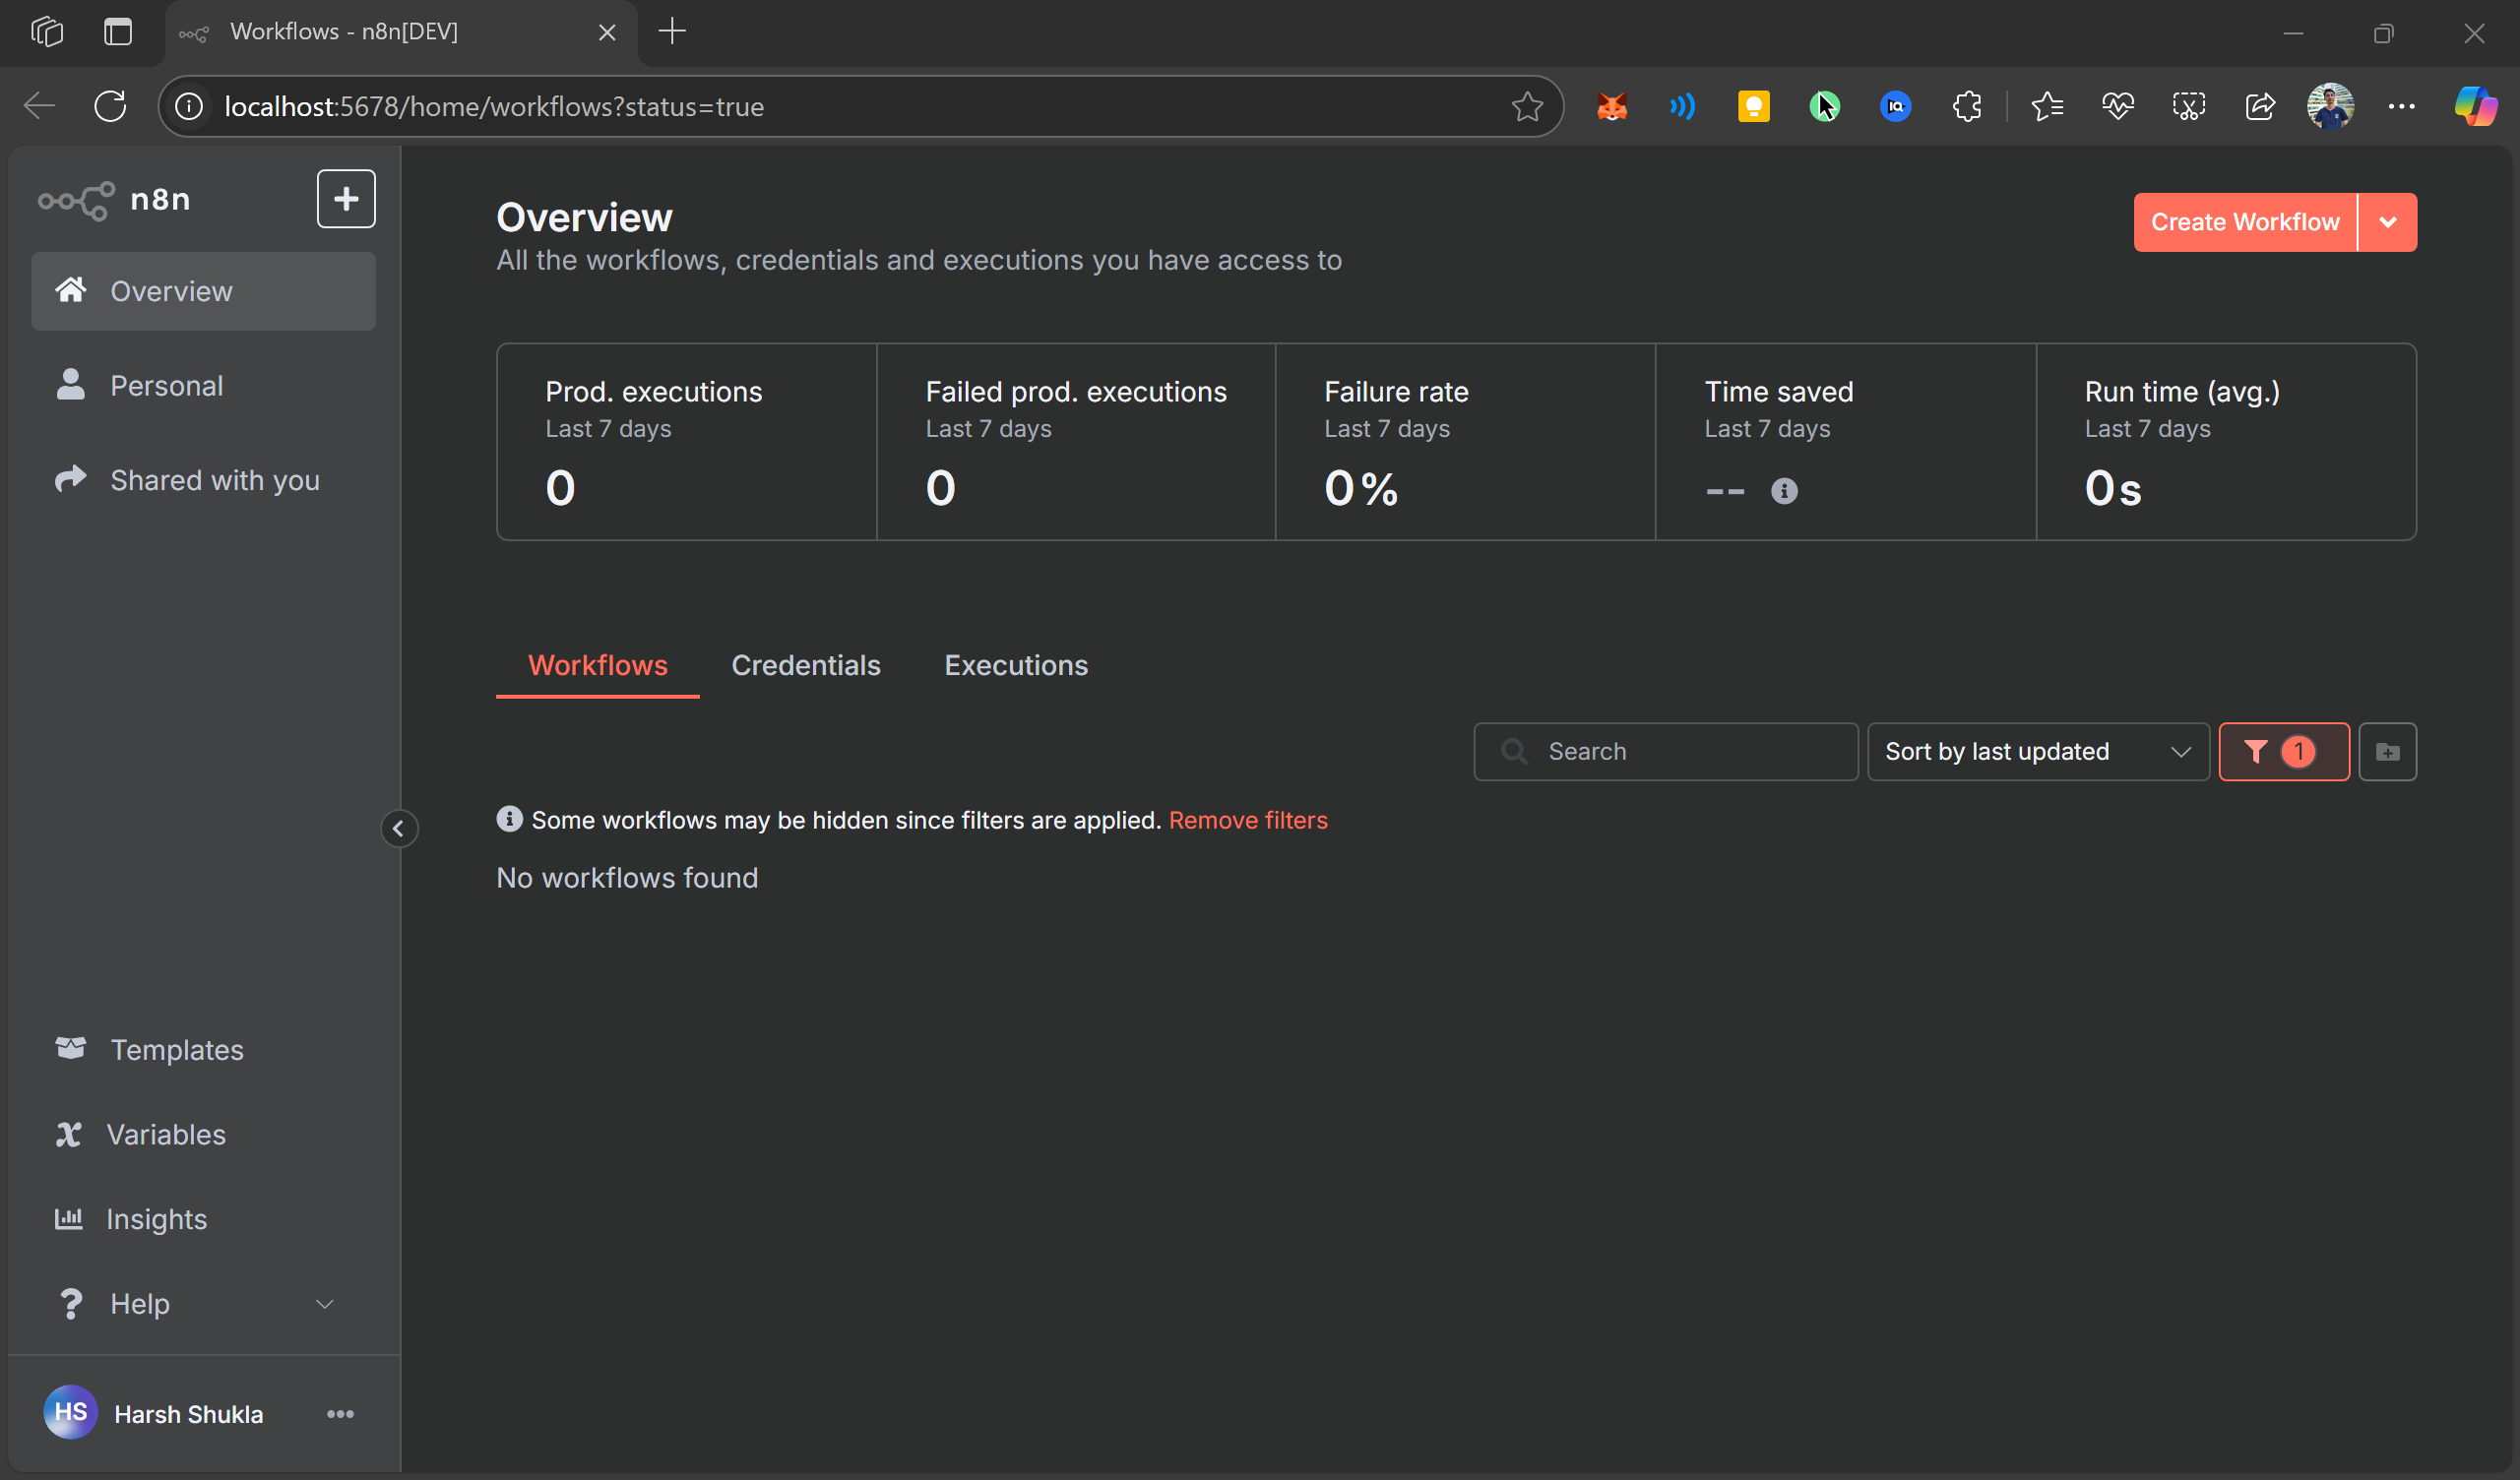Expand the Help menu chevron
The image size is (2520, 1480).
(324, 1304)
